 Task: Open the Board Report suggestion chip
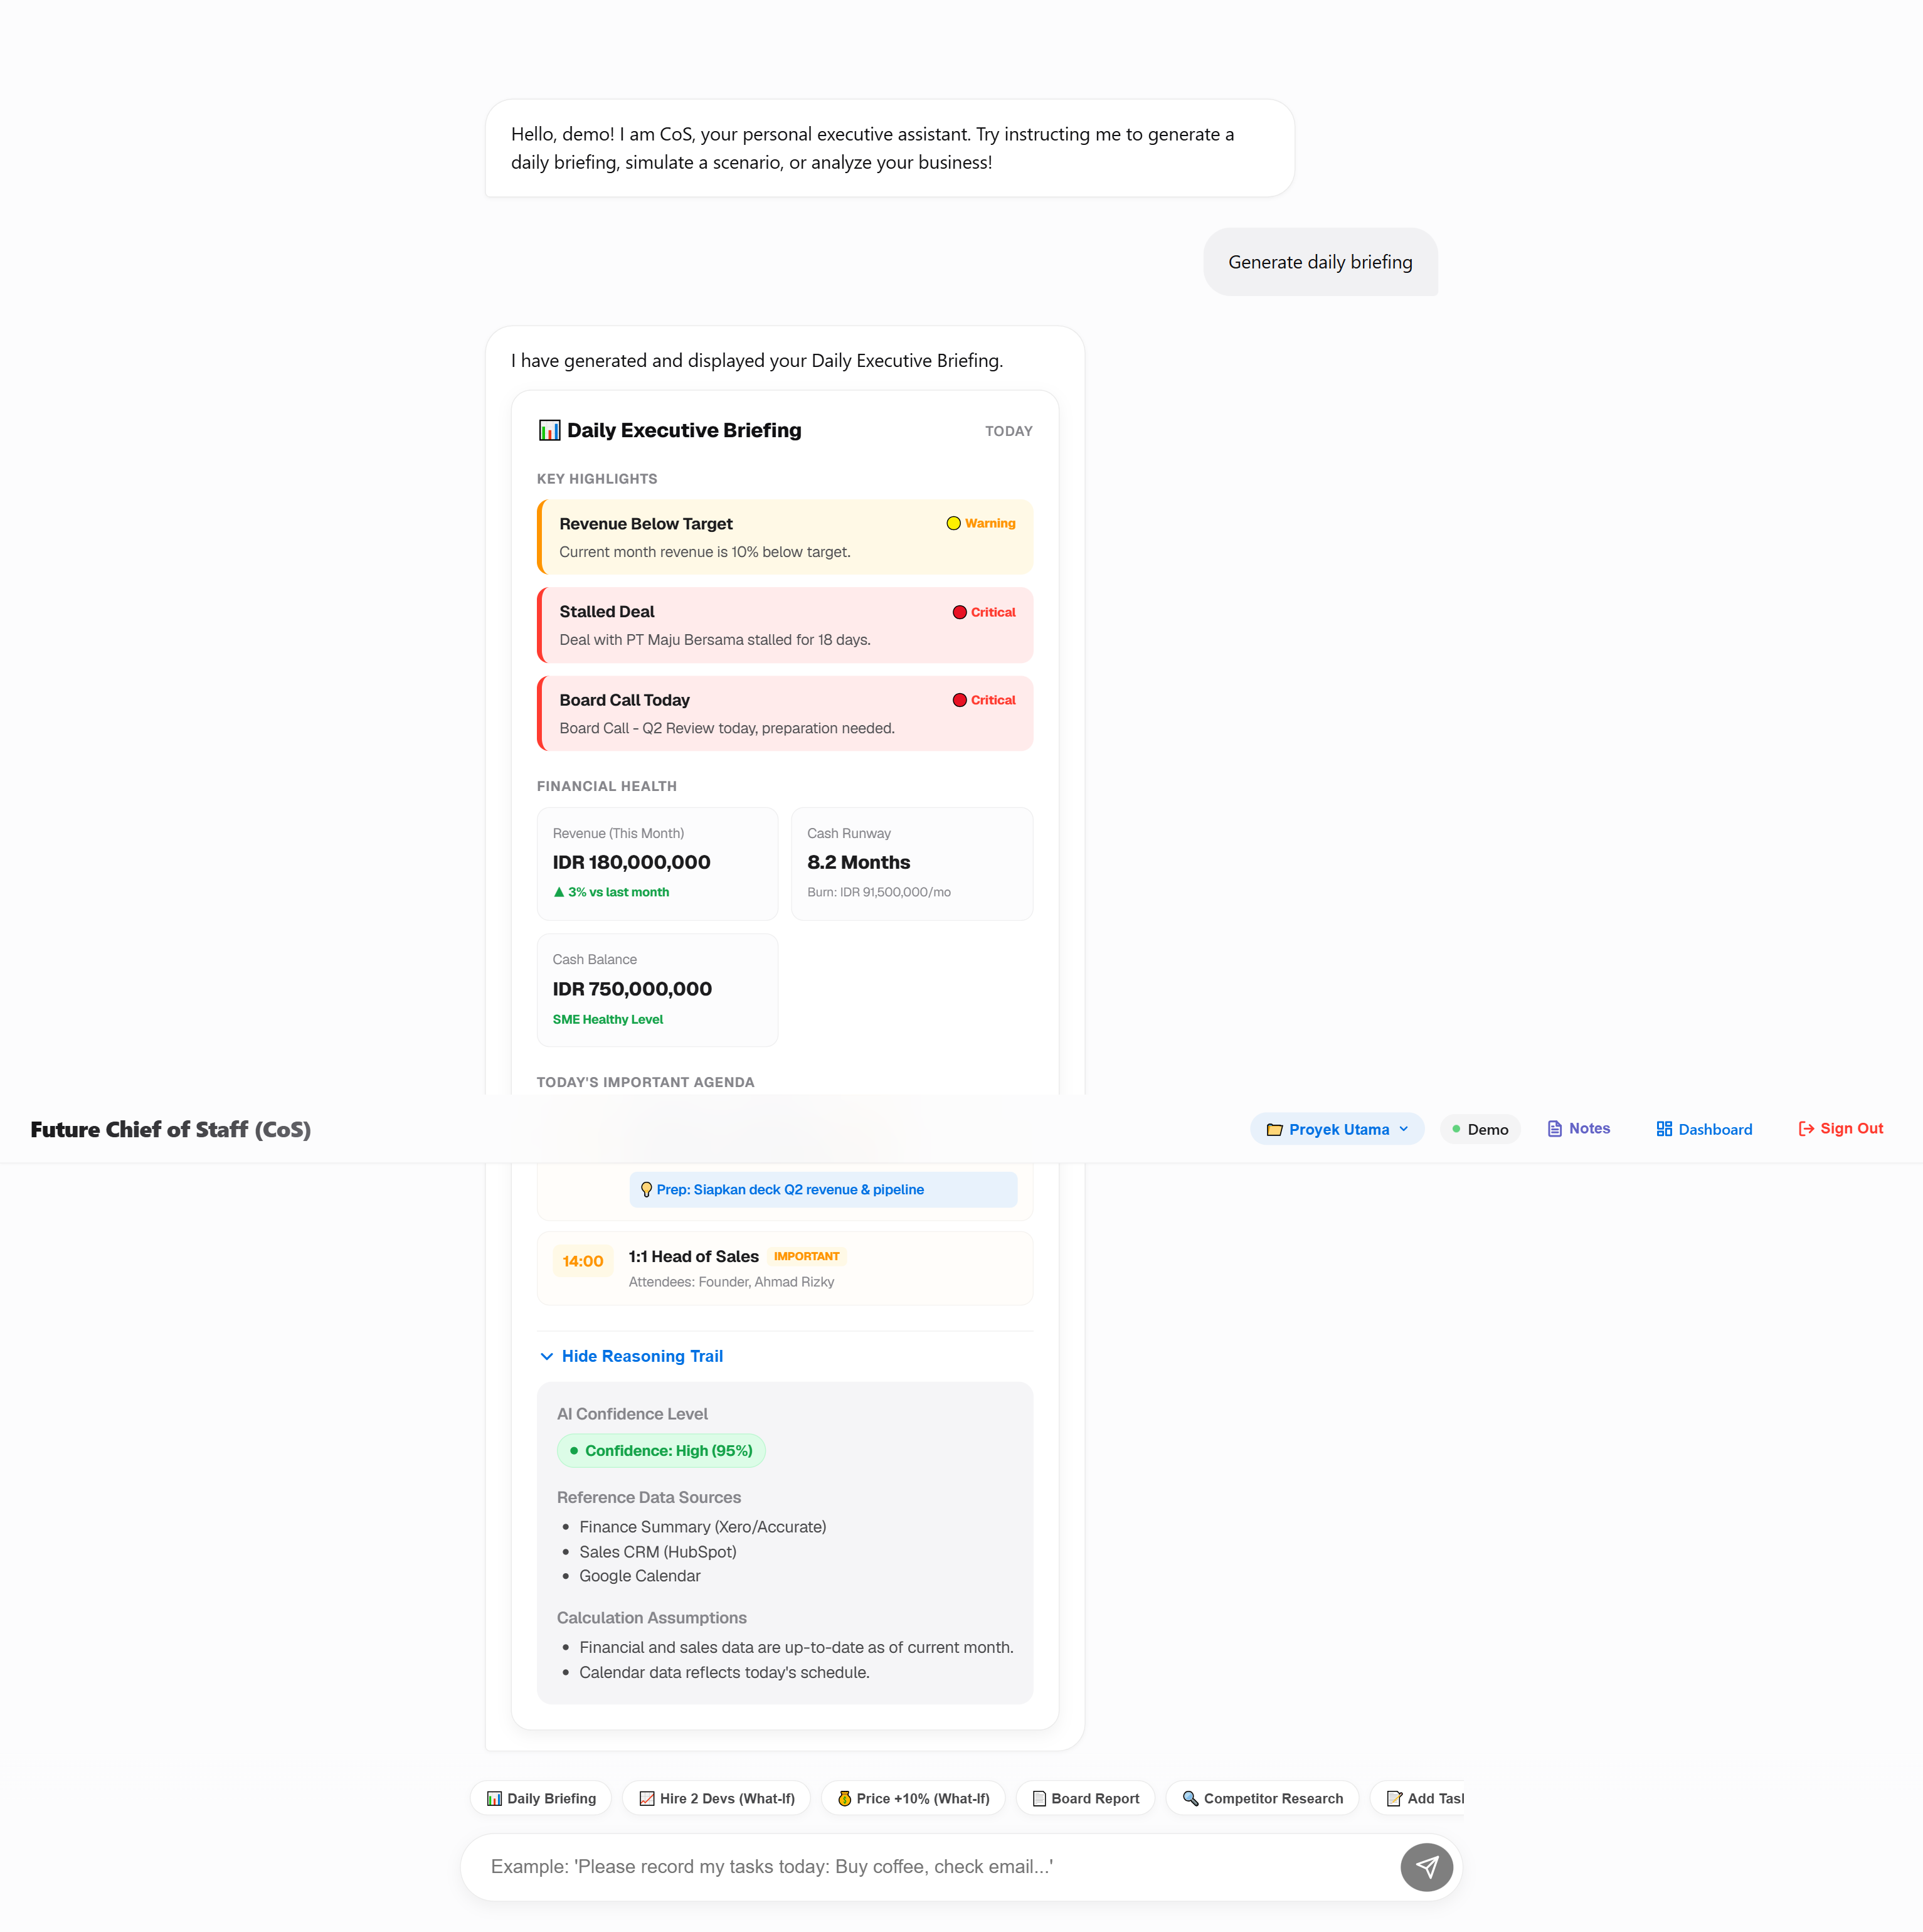1085,1798
